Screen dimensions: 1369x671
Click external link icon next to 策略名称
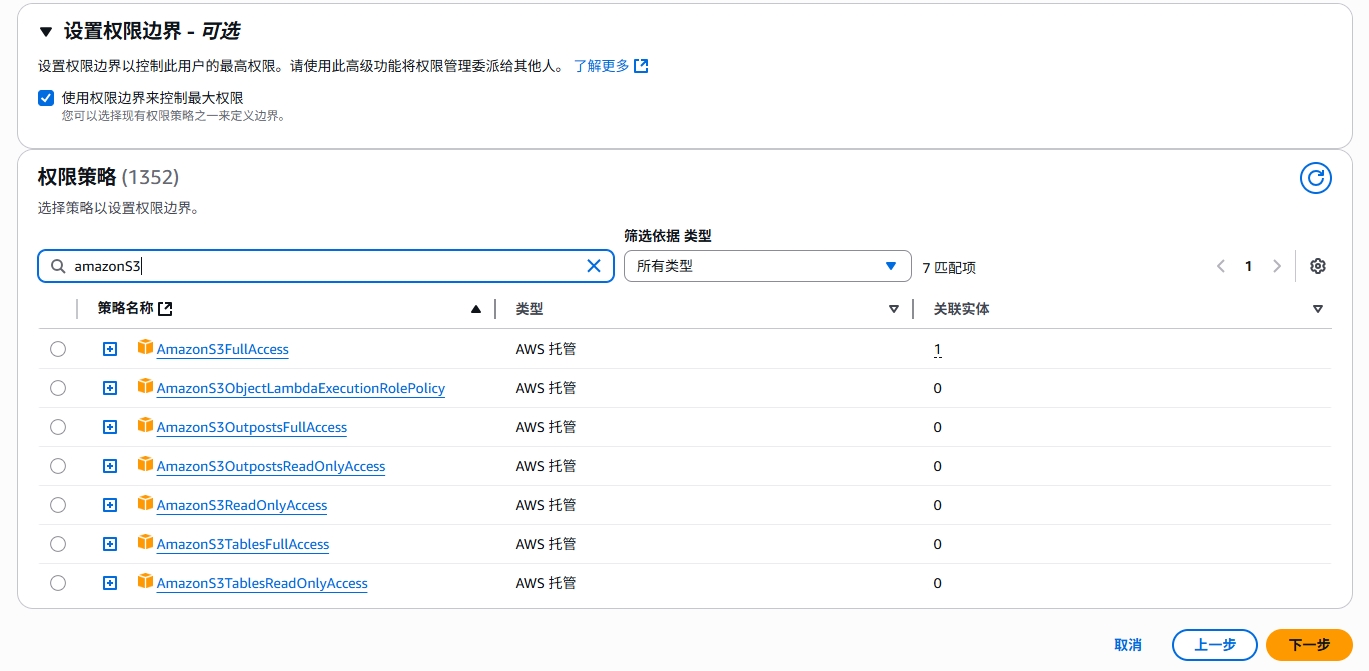click(x=166, y=309)
